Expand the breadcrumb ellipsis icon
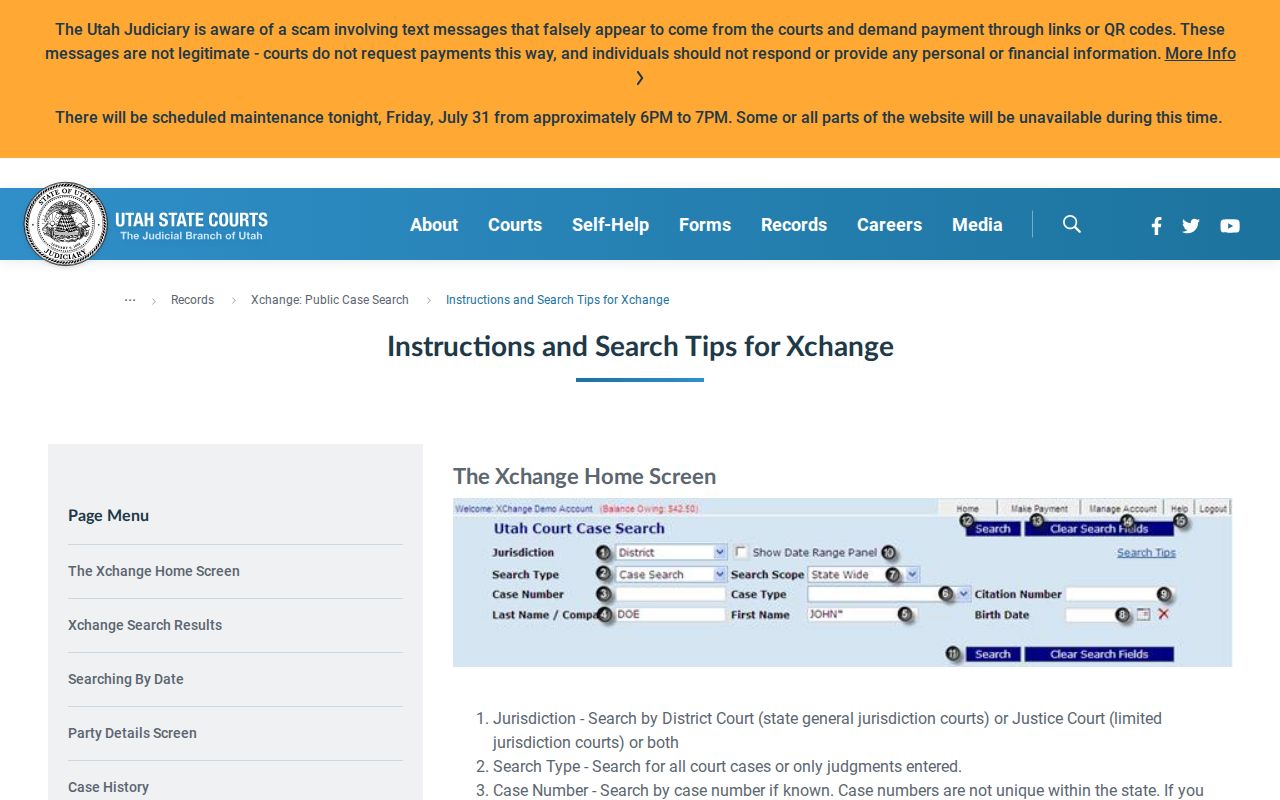 click(130, 300)
